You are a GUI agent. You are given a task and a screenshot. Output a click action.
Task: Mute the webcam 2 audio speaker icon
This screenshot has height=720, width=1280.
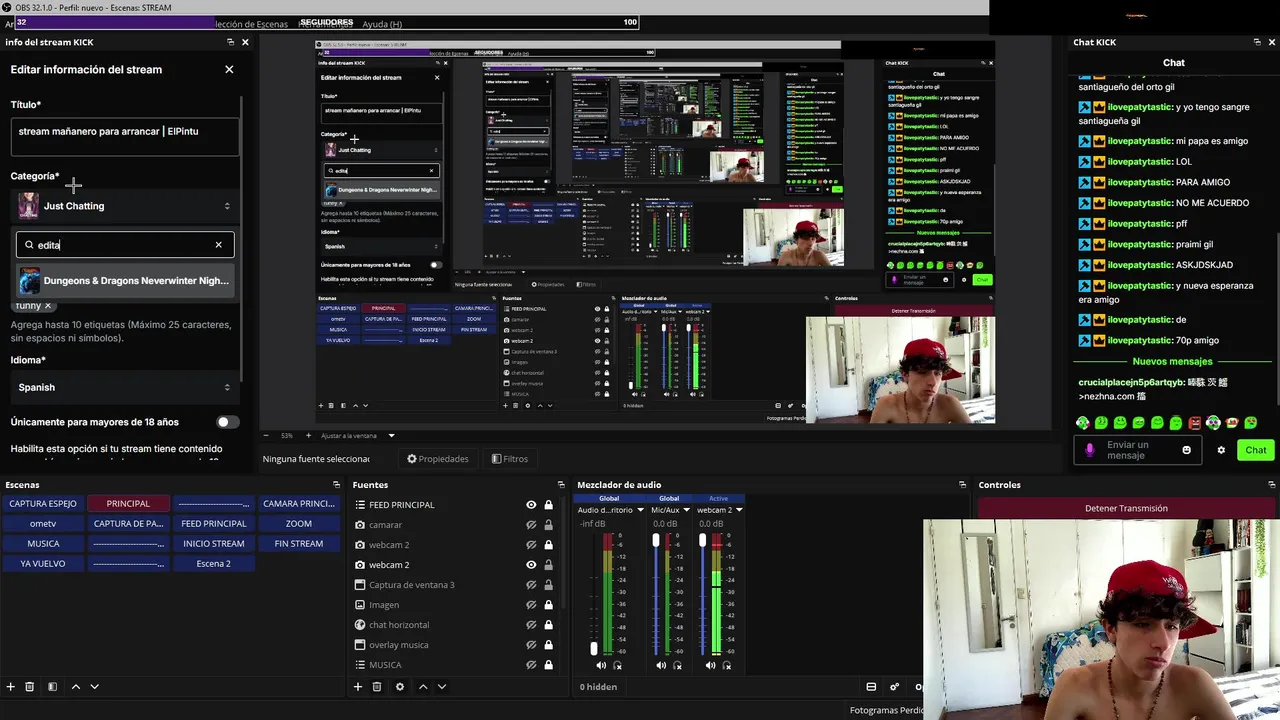[711, 665]
